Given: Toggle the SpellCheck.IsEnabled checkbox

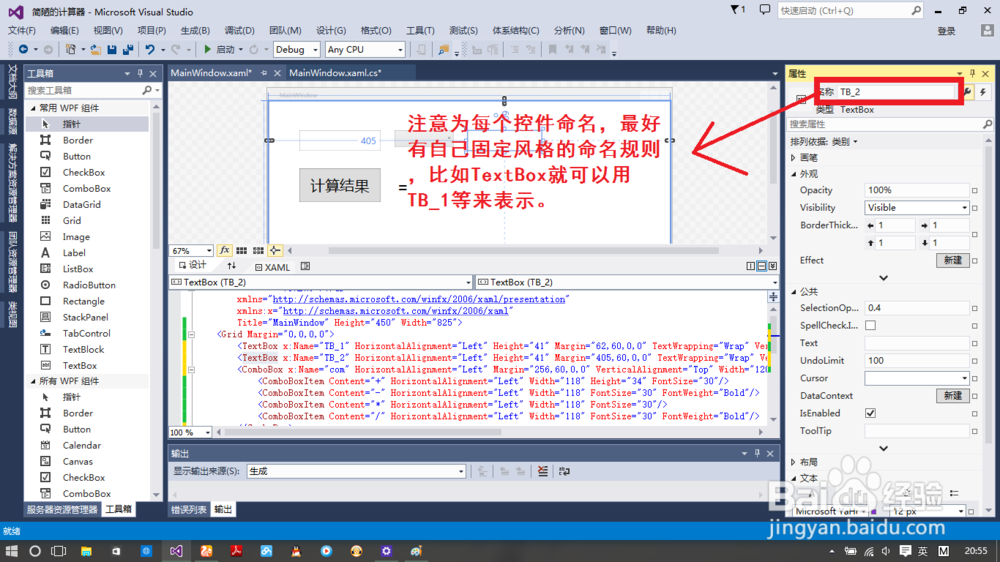Looking at the screenshot, I should coord(871,325).
